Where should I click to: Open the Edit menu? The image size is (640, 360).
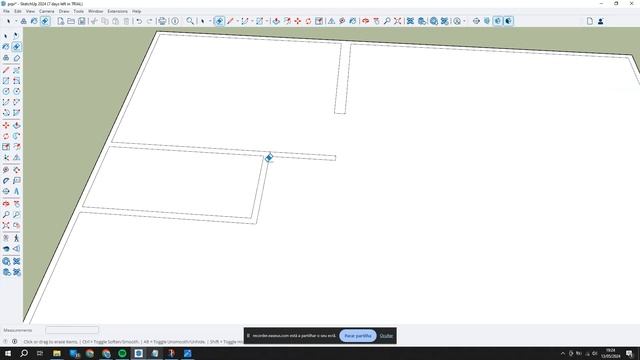point(18,11)
